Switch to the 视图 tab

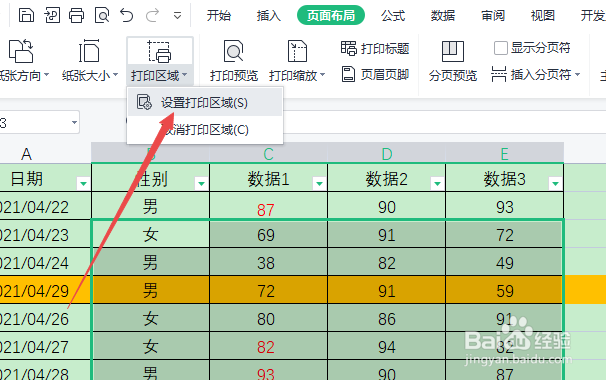click(x=543, y=15)
